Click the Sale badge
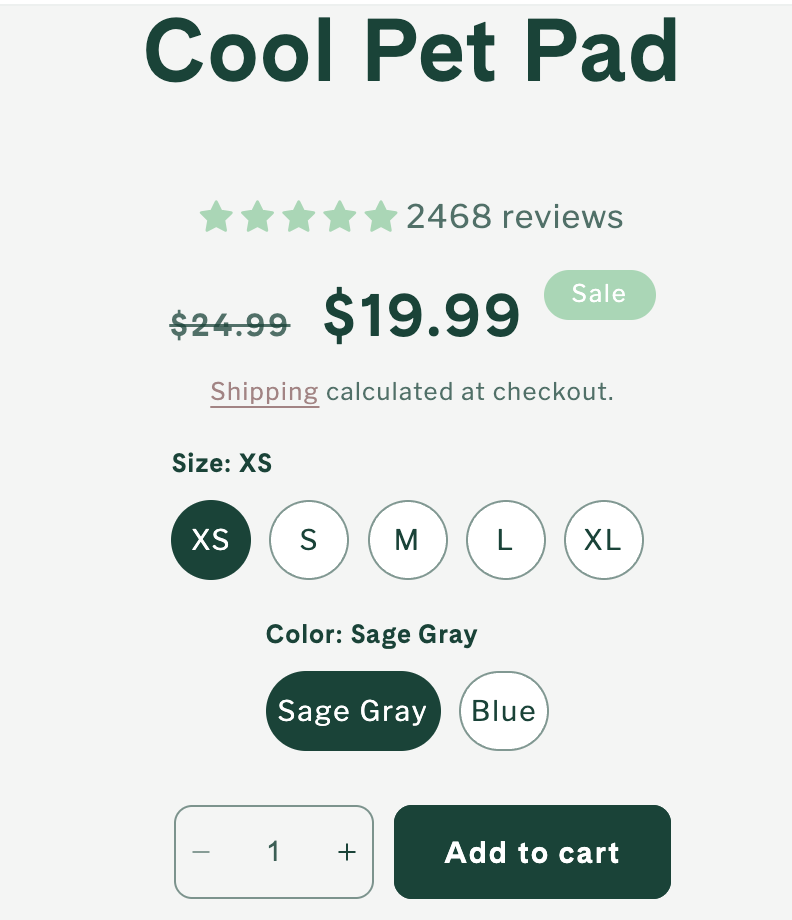This screenshot has height=920, width=792. tap(599, 294)
